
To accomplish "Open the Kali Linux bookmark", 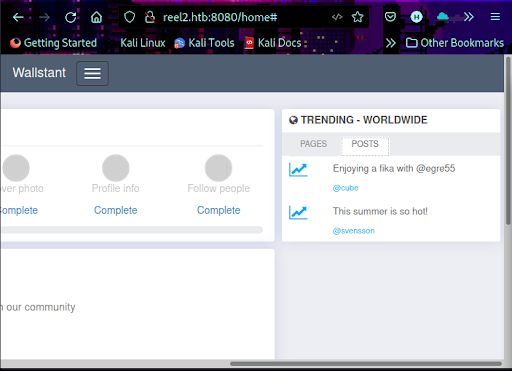I will click(143, 43).
